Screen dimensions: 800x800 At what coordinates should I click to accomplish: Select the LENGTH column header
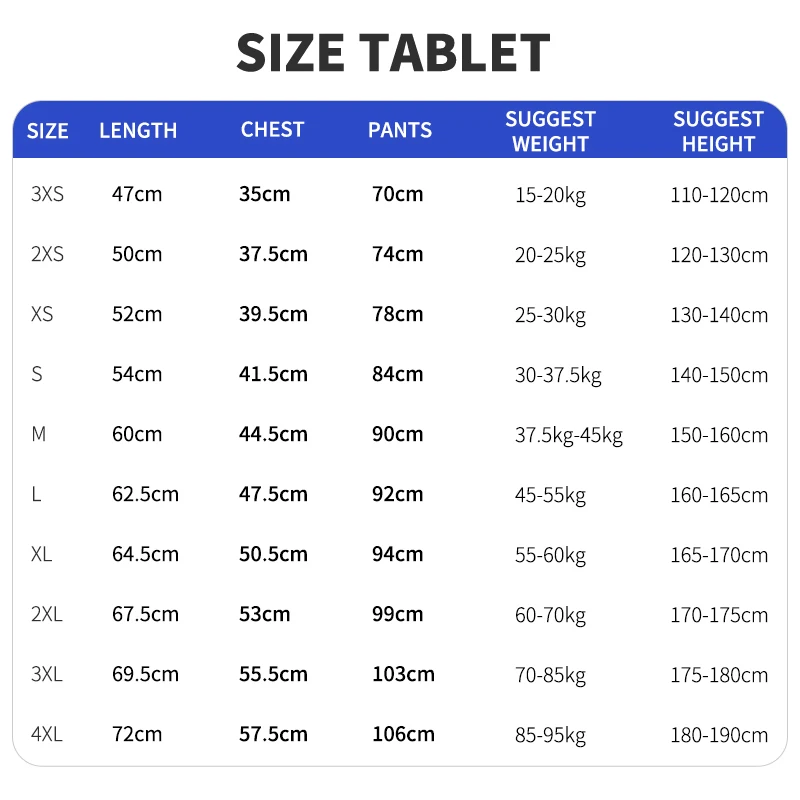pyautogui.click(x=138, y=131)
